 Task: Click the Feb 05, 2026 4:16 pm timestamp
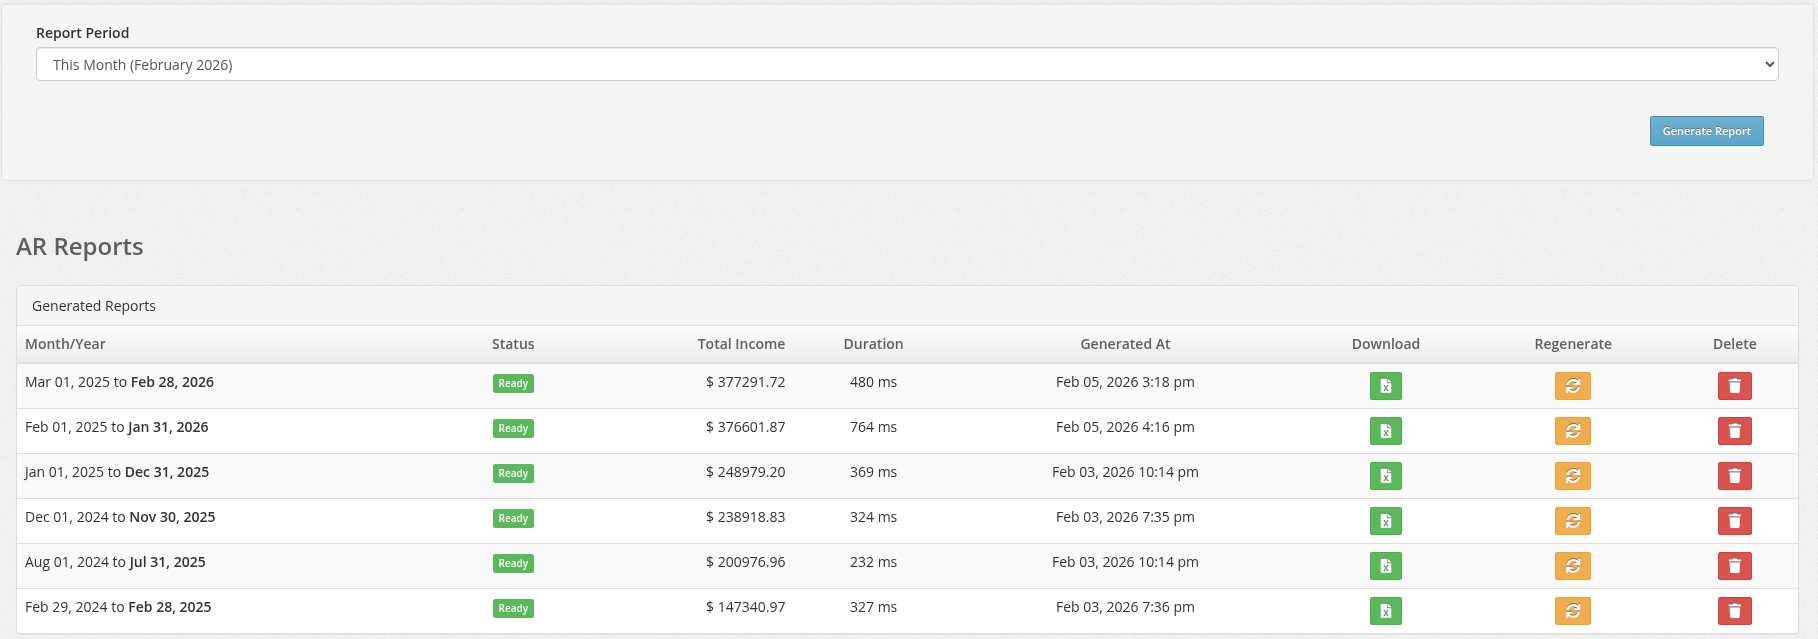point(1125,427)
